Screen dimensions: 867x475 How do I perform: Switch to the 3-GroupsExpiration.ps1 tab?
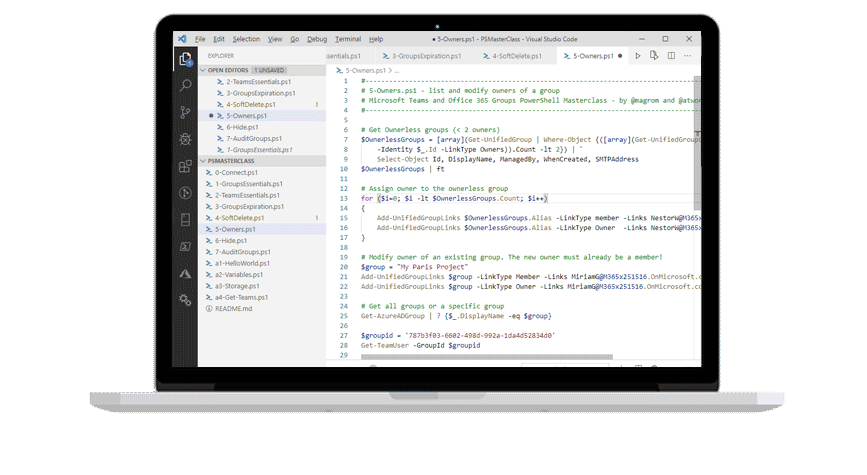tap(422, 56)
